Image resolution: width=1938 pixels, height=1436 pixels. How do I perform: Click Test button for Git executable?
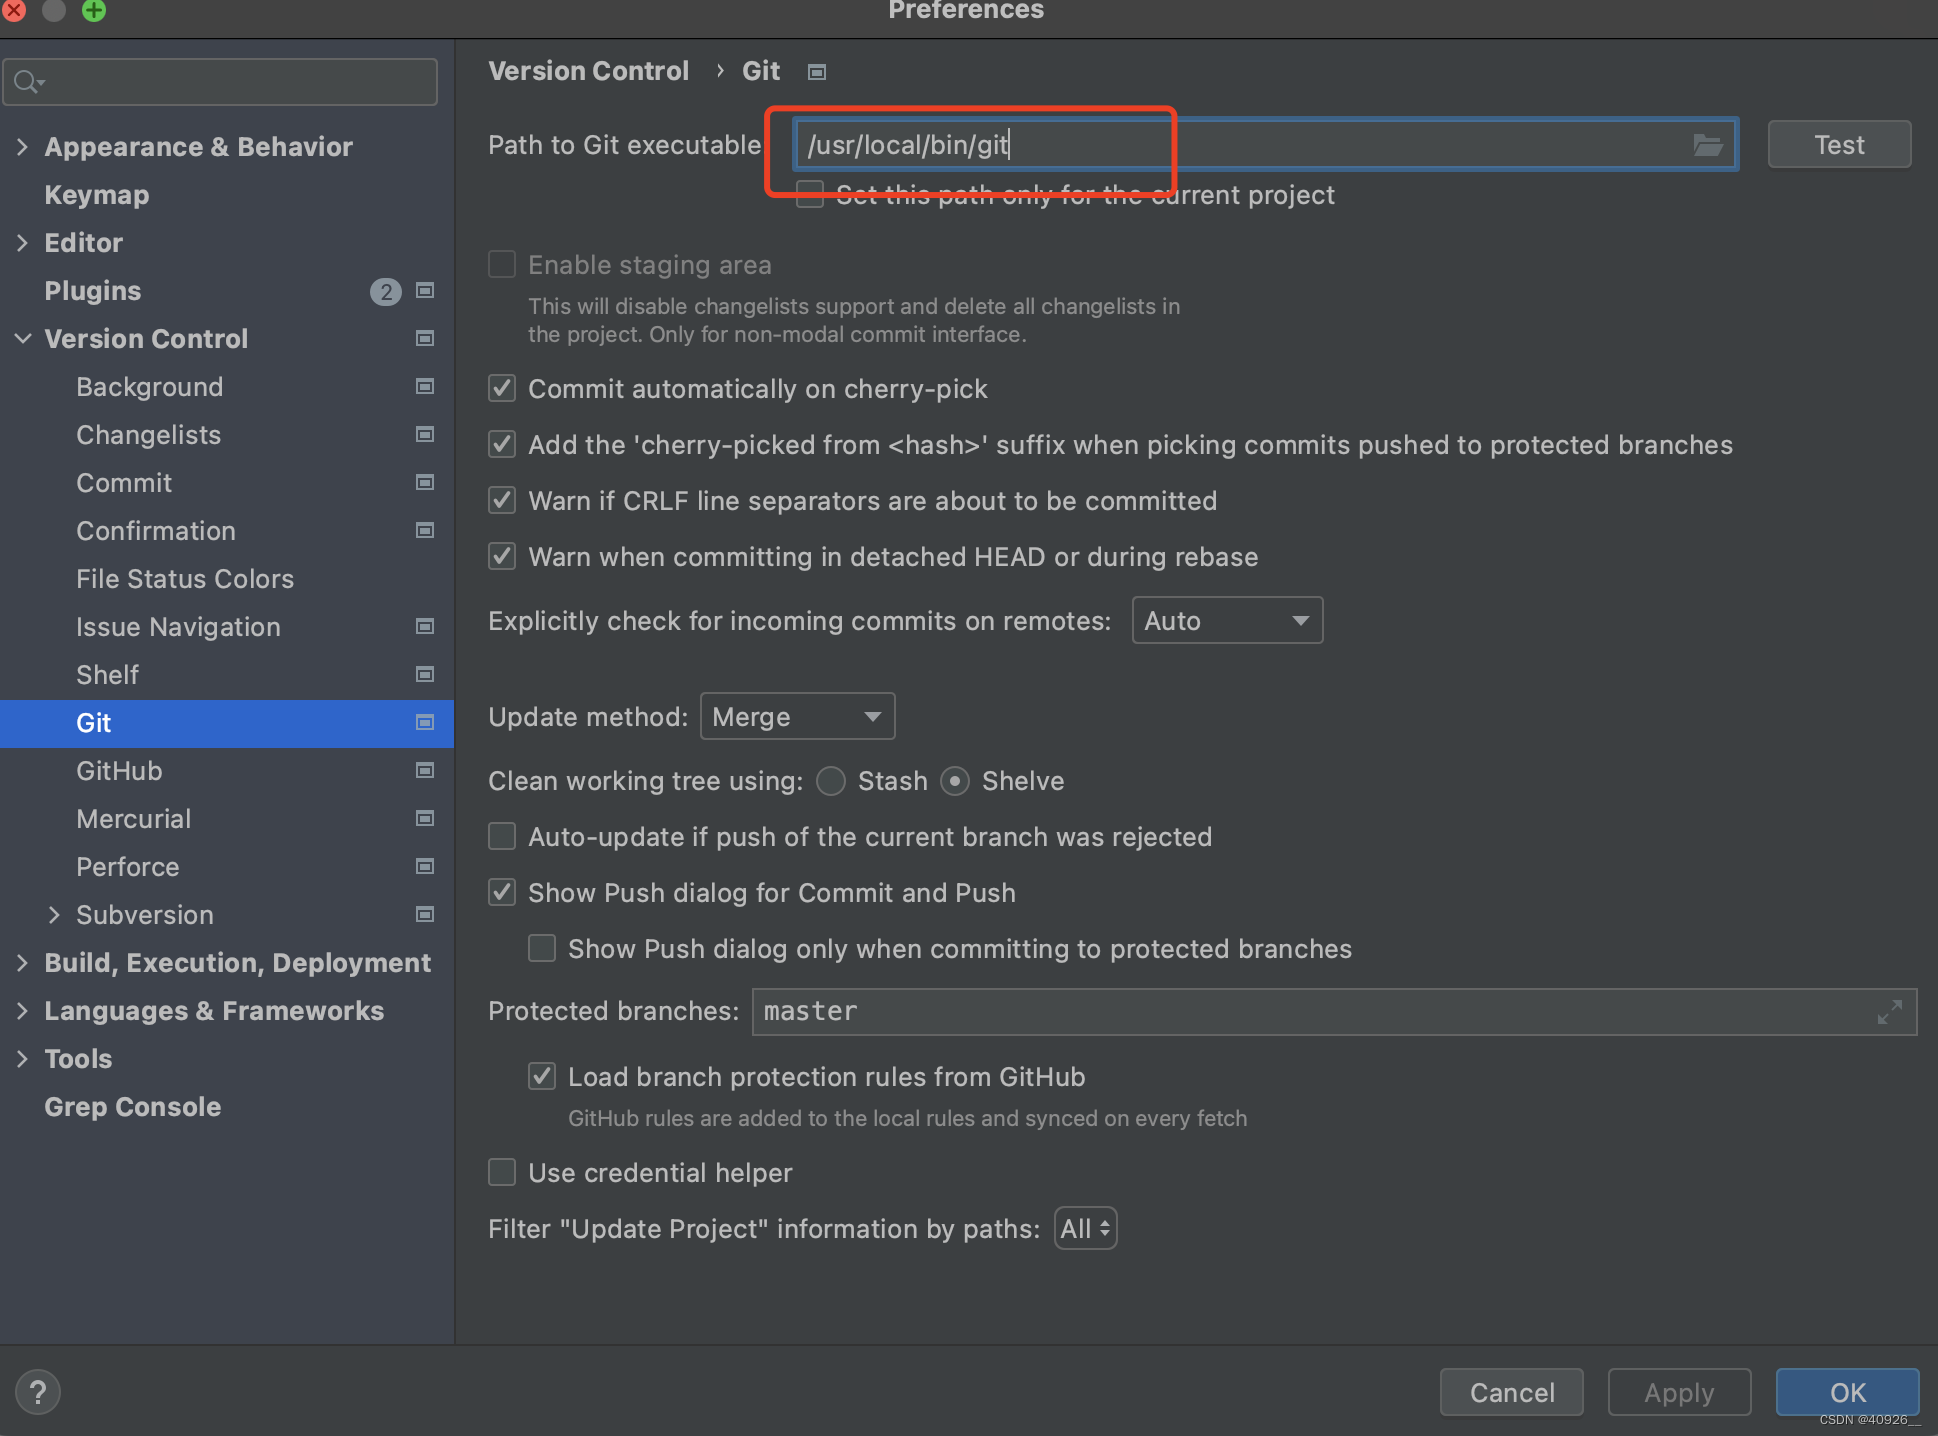pos(1838,143)
